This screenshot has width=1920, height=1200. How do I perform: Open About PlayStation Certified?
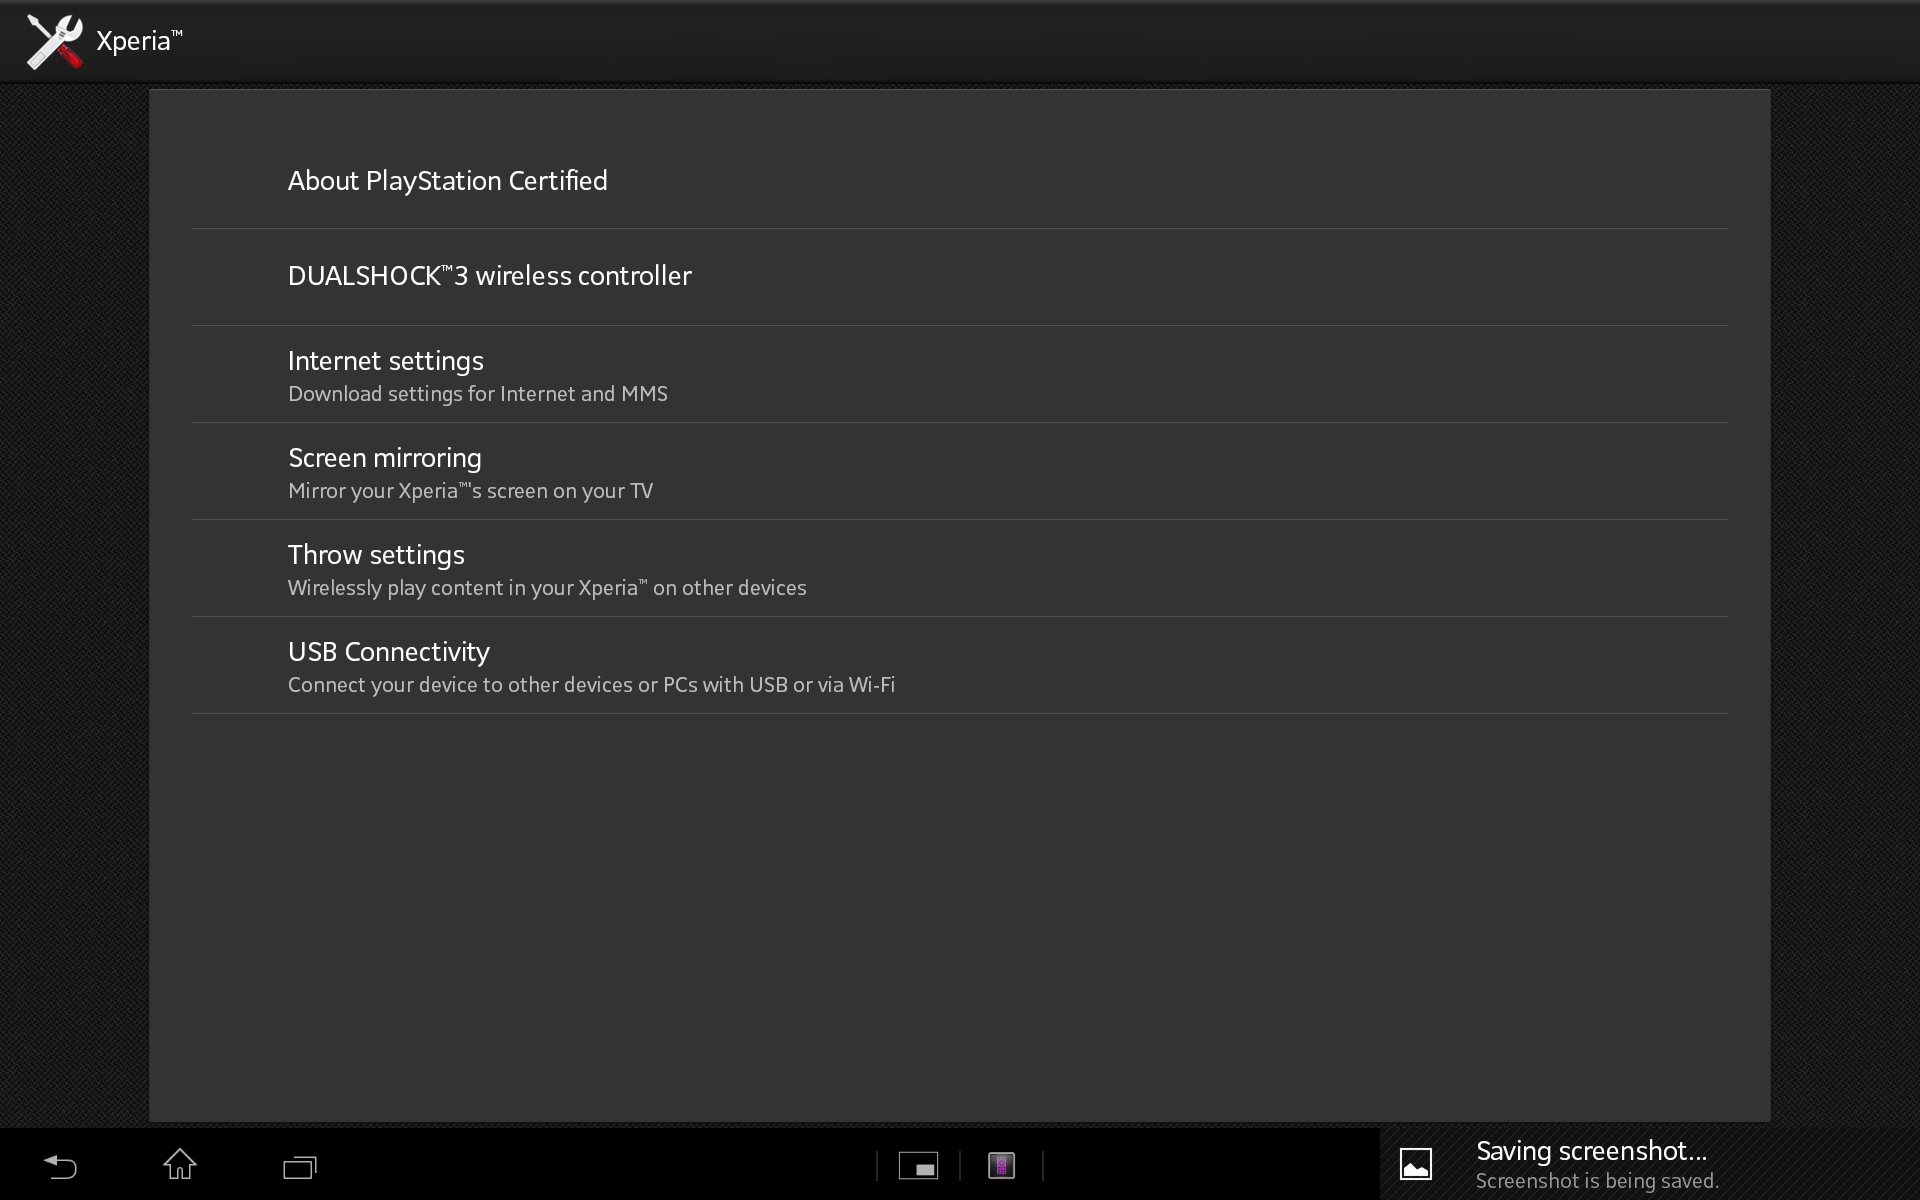click(x=959, y=181)
